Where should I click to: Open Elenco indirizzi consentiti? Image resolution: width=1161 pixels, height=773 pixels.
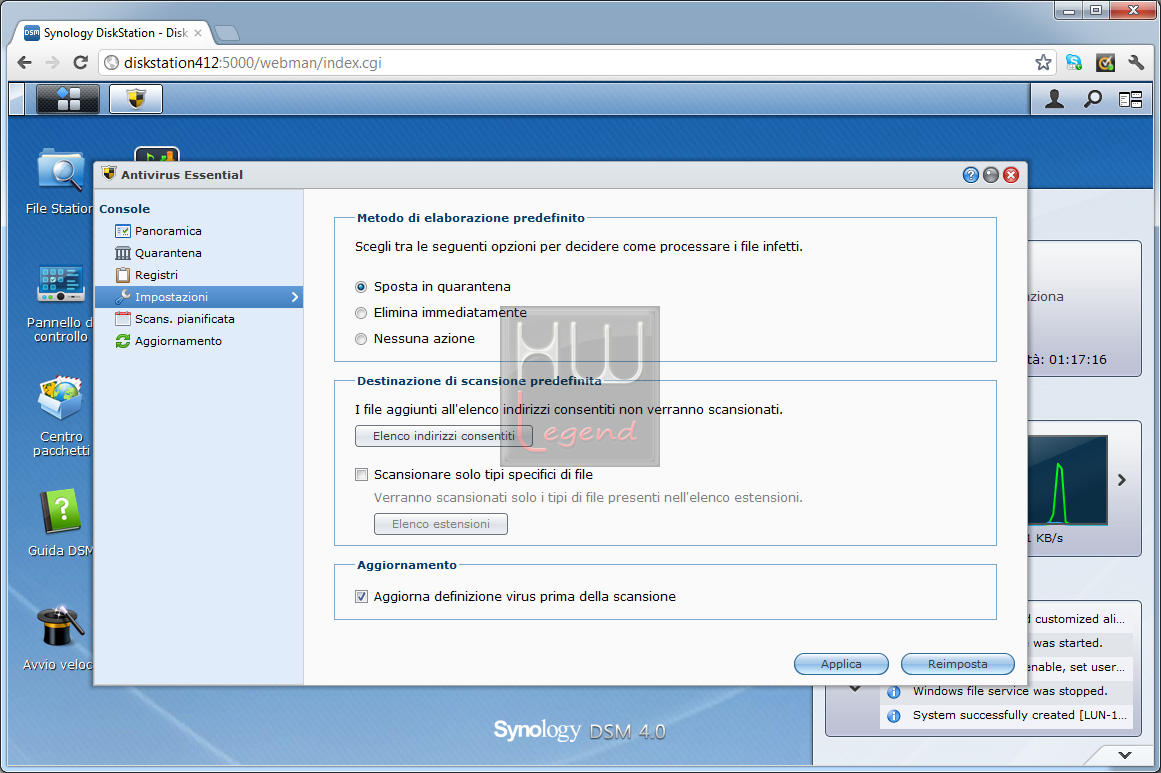tap(444, 436)
